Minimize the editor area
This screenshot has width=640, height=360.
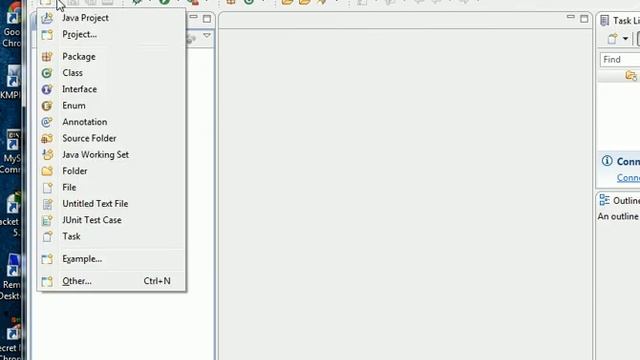coord(571,18)
